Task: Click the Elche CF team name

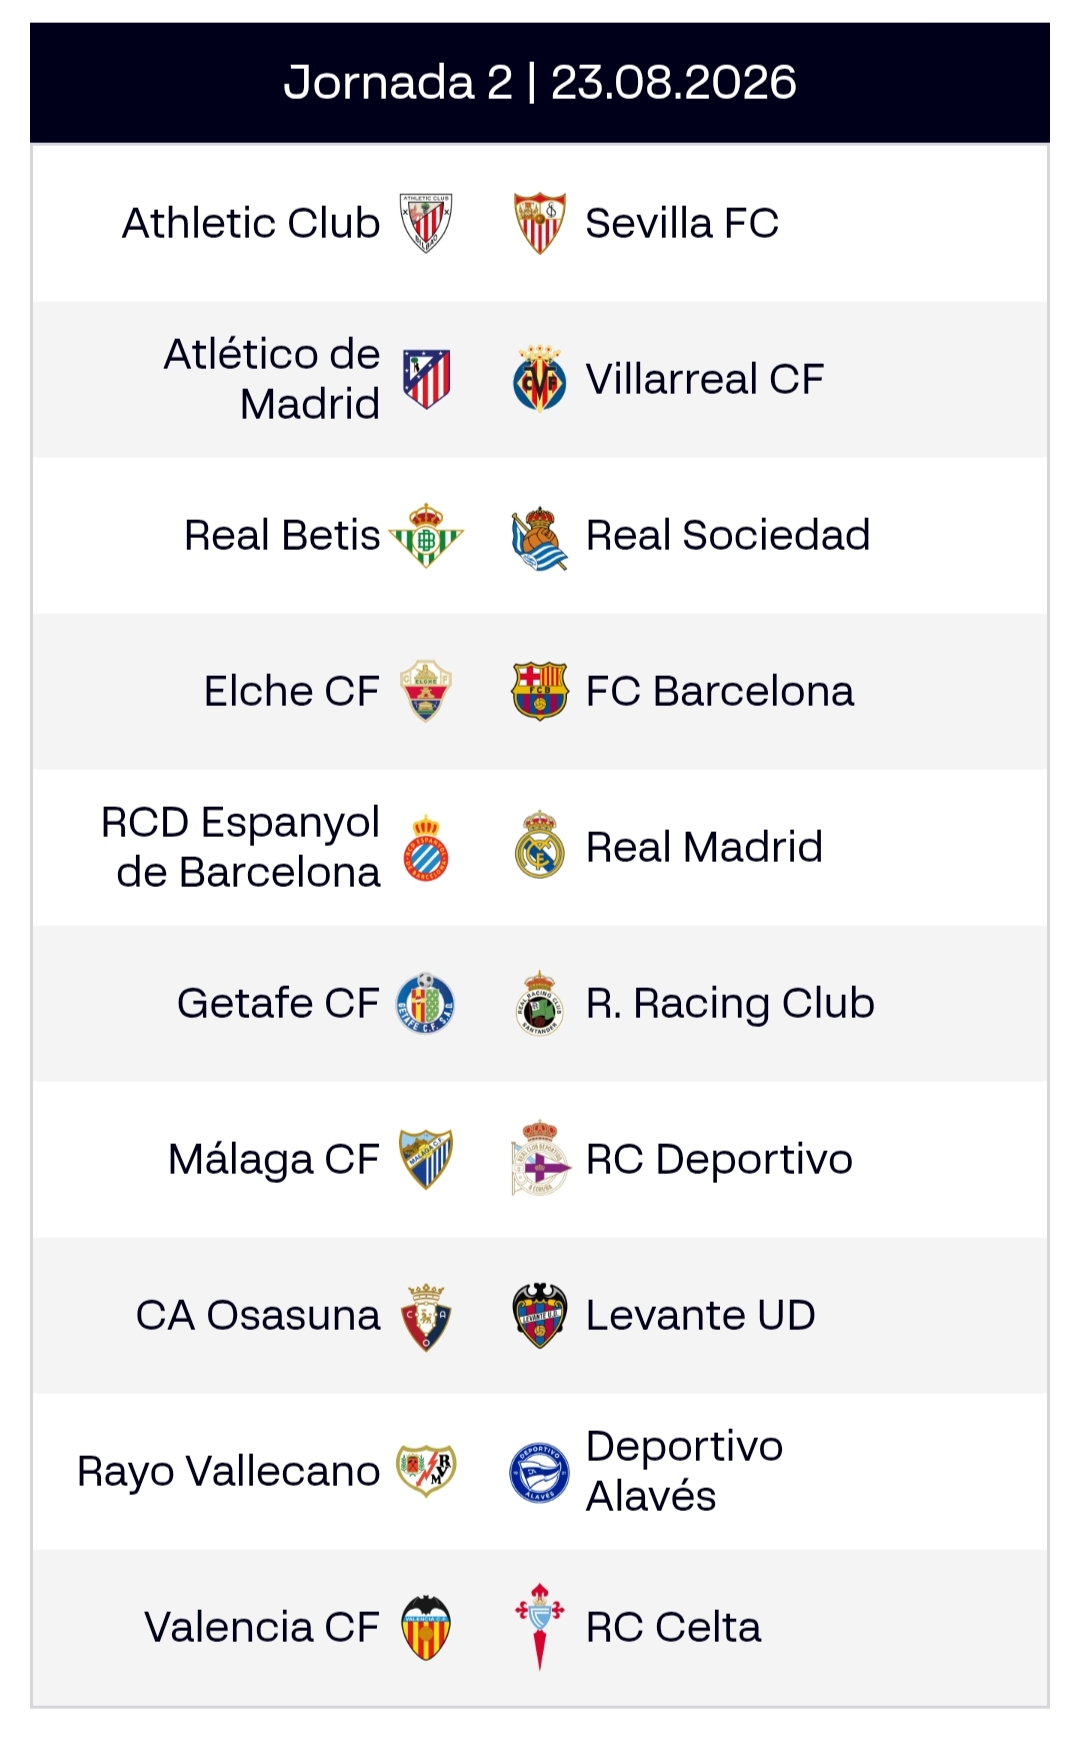Action: (x=292, y=691)
